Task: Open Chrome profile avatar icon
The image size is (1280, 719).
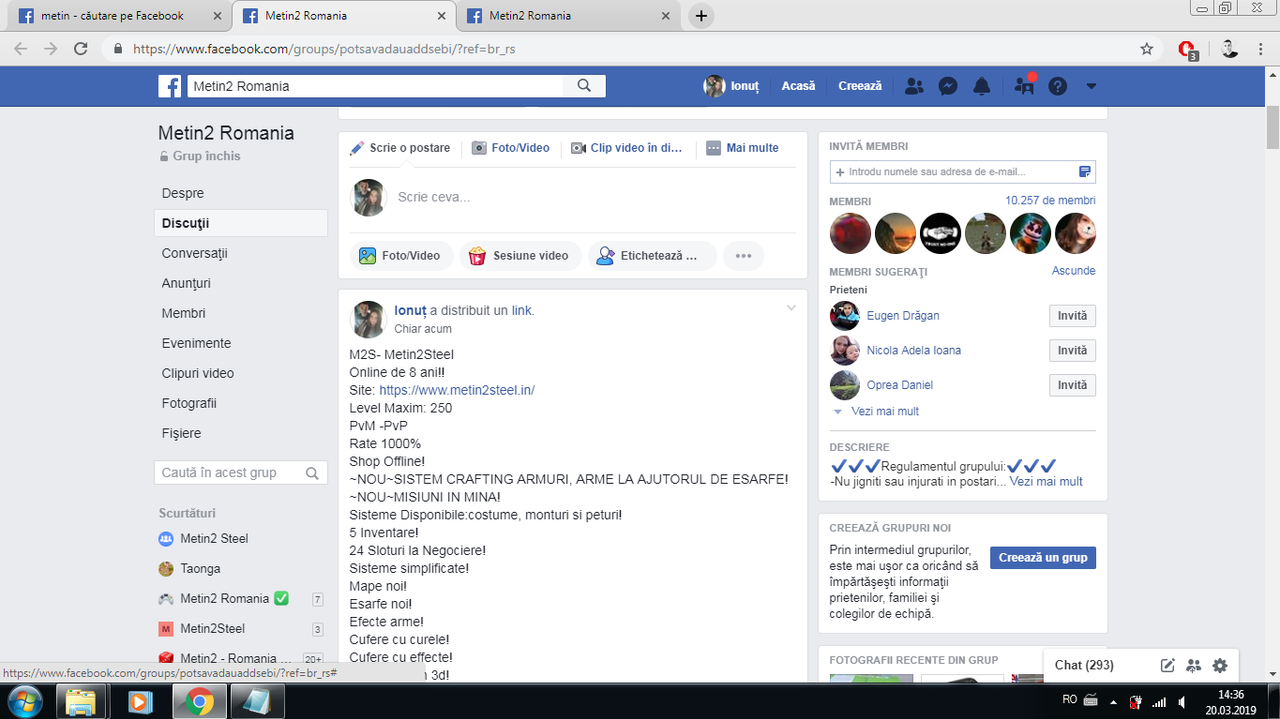Action: (1229, 48)
